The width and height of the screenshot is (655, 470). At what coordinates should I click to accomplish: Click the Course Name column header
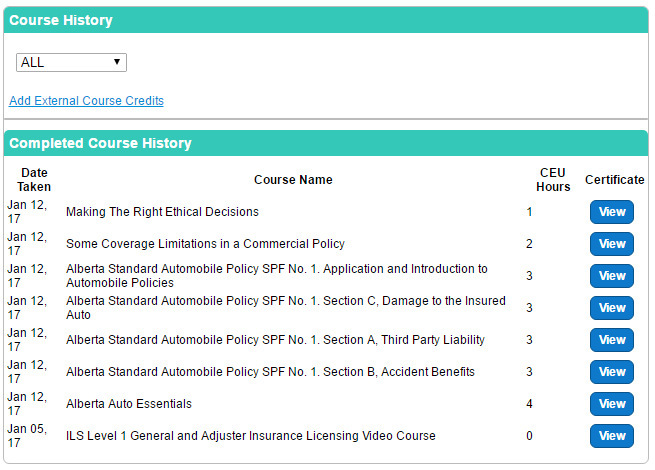pos(293,180)
